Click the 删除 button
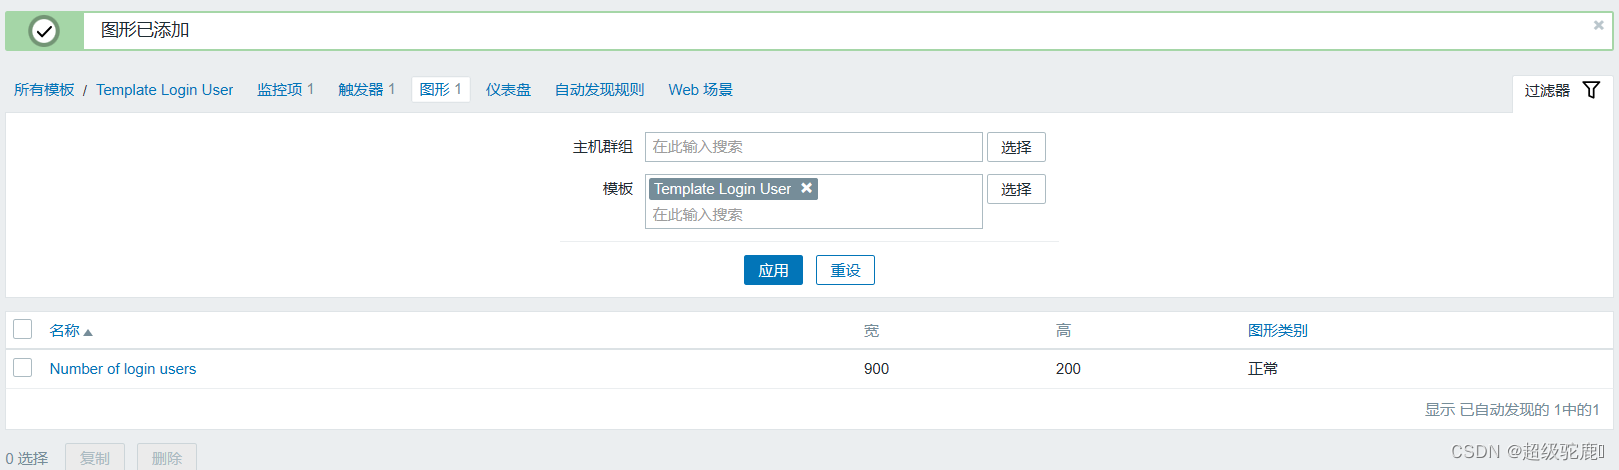The width and height of the screenshot is (1619, 470). (x=167, y=458)
